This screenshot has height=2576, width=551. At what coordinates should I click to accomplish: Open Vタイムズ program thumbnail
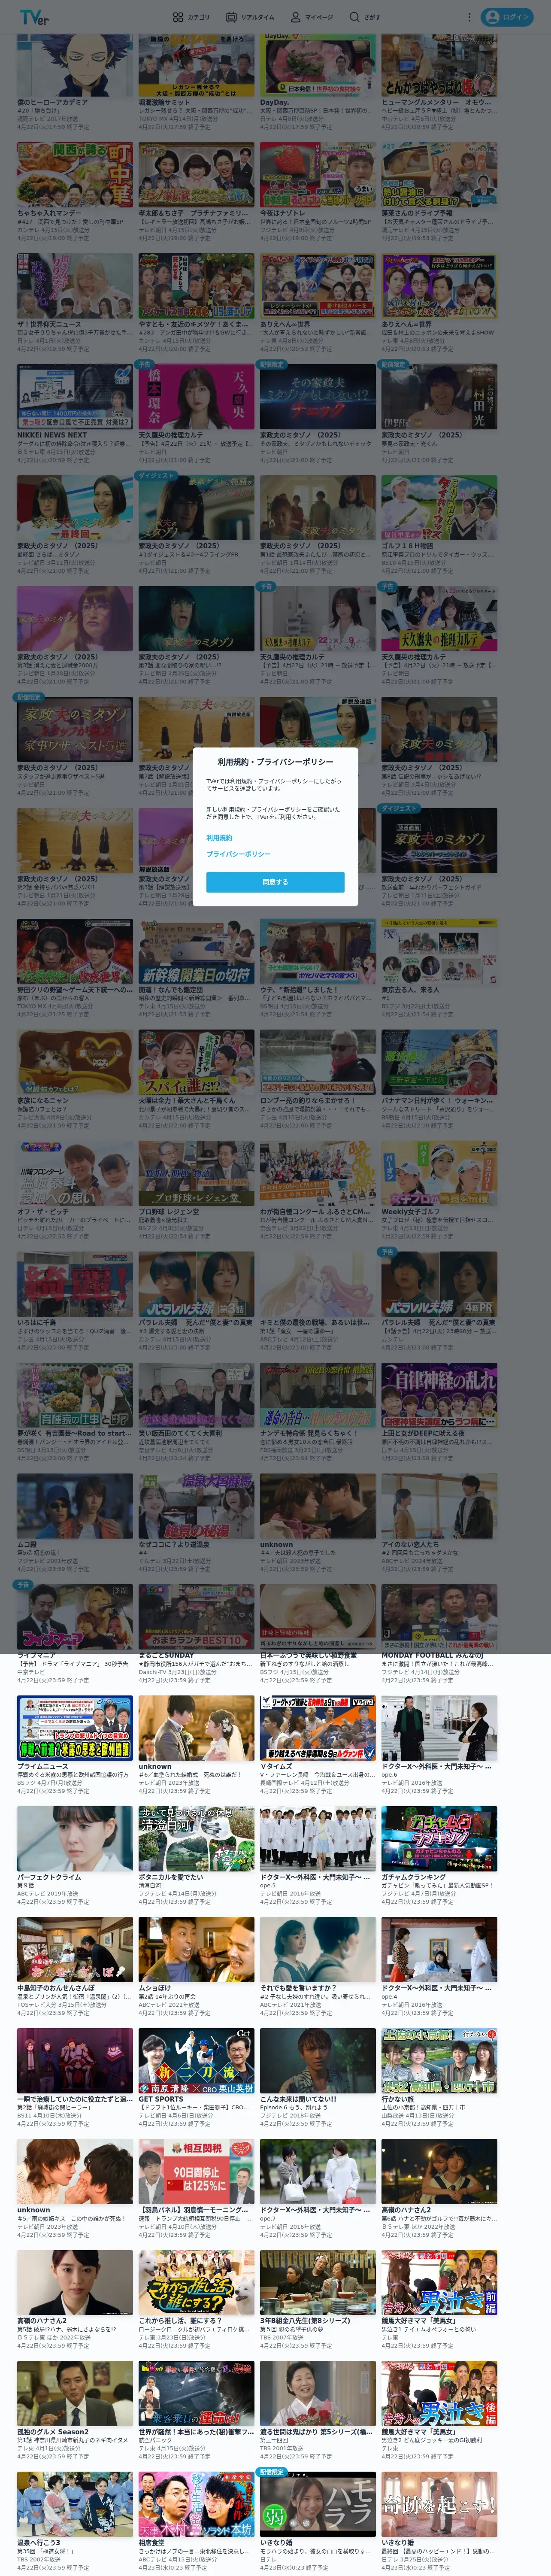(x=318, y=1728)
